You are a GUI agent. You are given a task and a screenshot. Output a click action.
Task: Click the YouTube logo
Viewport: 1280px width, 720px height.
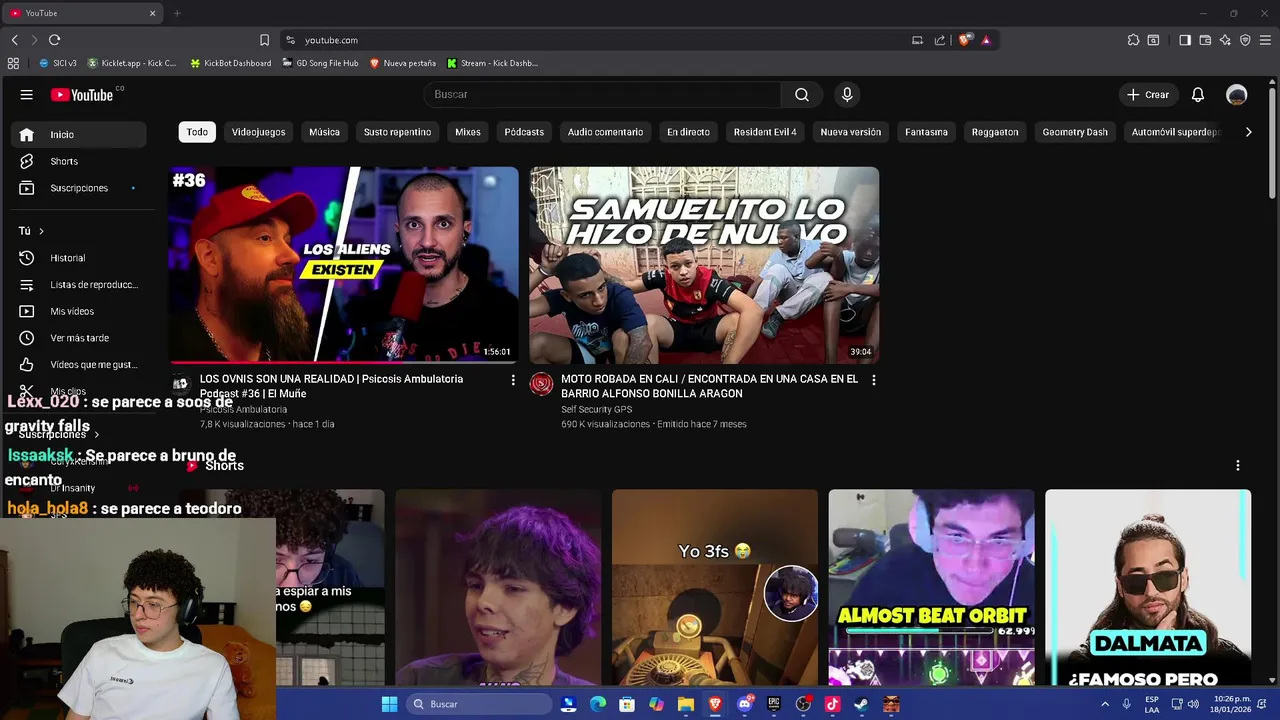[83, 95]
